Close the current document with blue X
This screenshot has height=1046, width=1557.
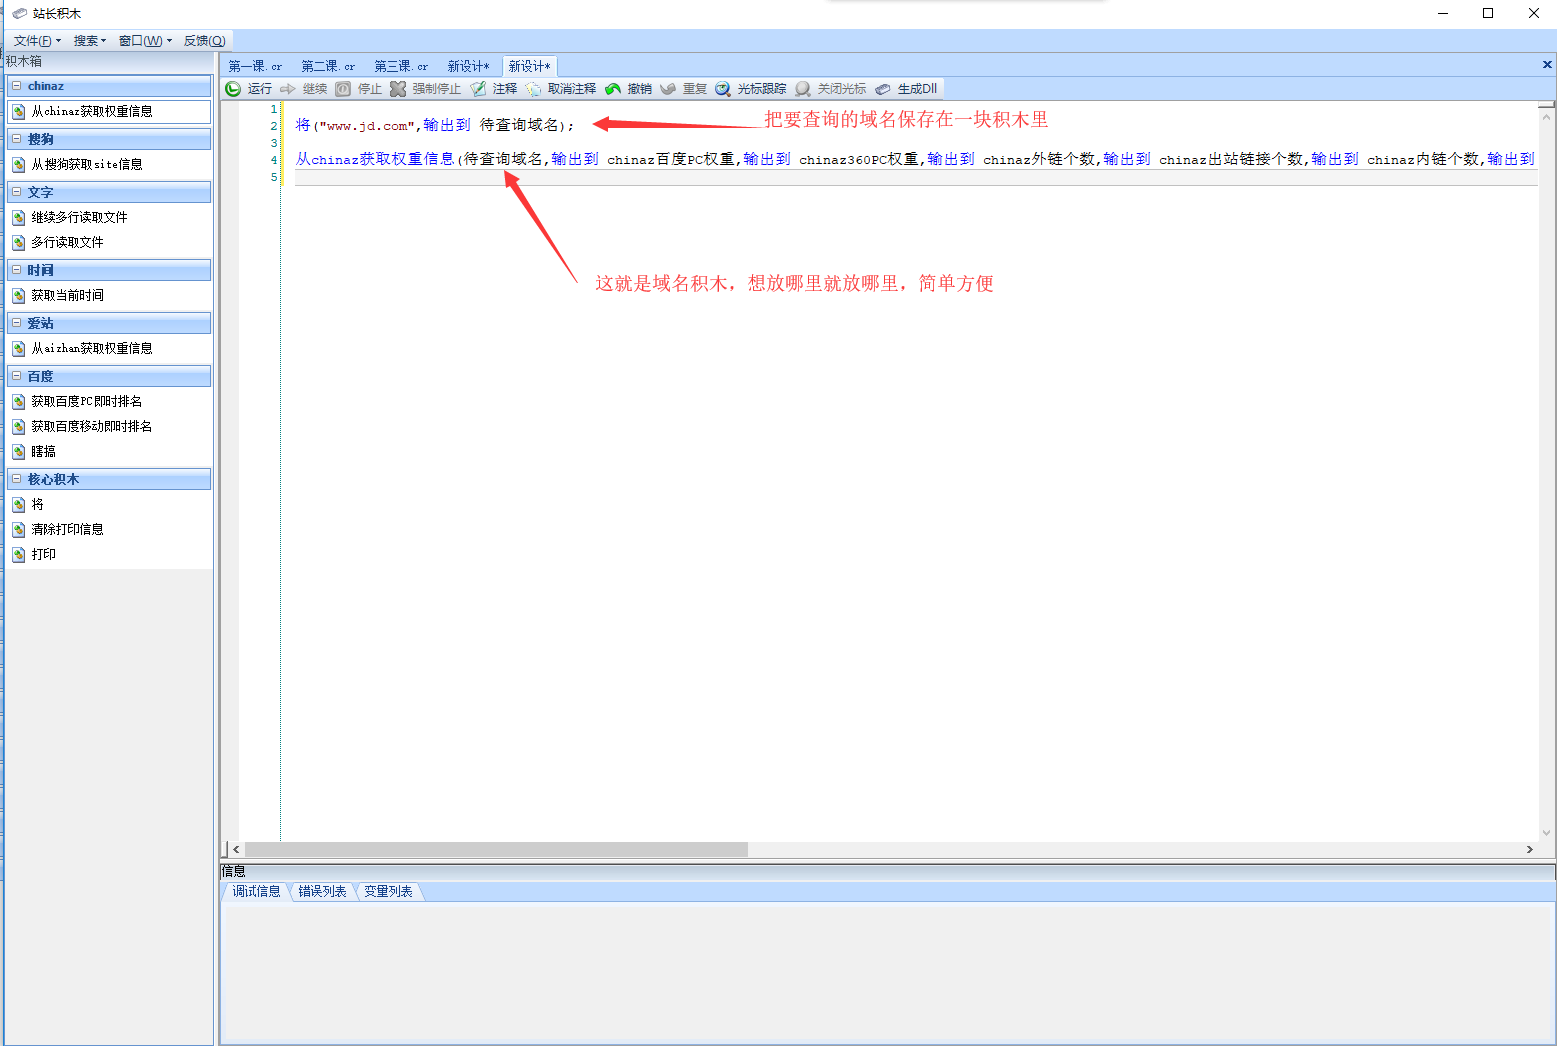point(1547,65)
